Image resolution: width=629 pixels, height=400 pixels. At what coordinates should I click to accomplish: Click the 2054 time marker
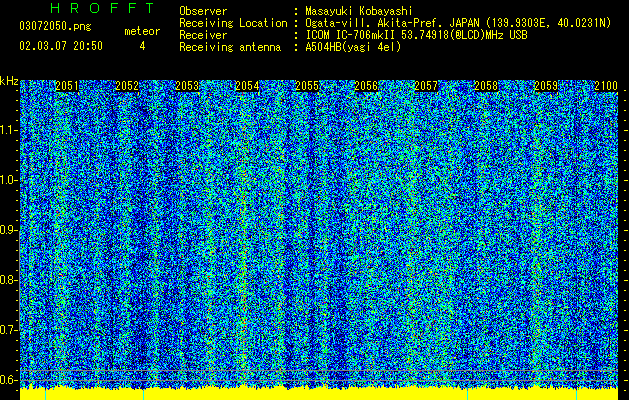click(247, 86)
